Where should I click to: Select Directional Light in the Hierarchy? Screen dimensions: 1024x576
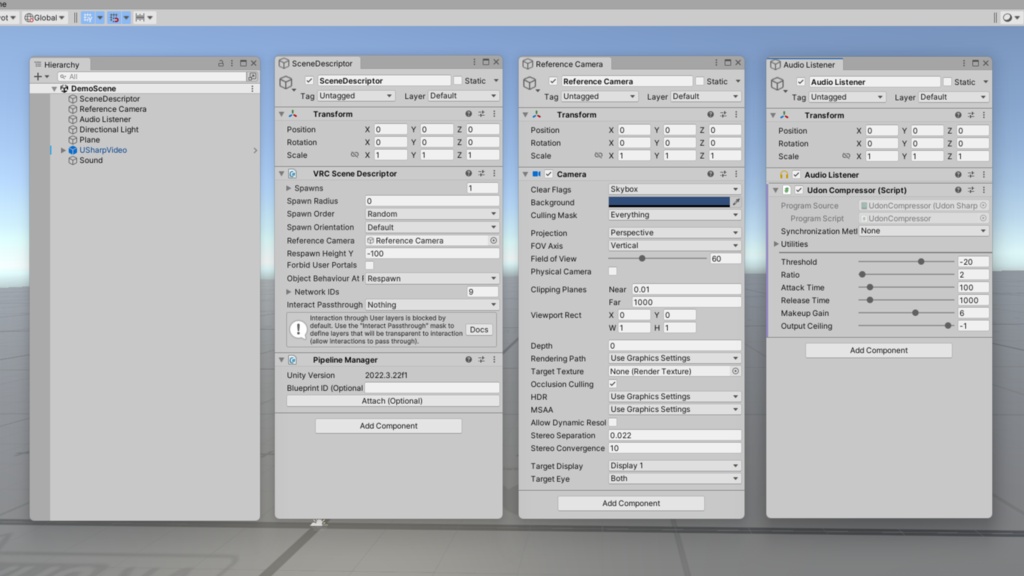[108, 129]
